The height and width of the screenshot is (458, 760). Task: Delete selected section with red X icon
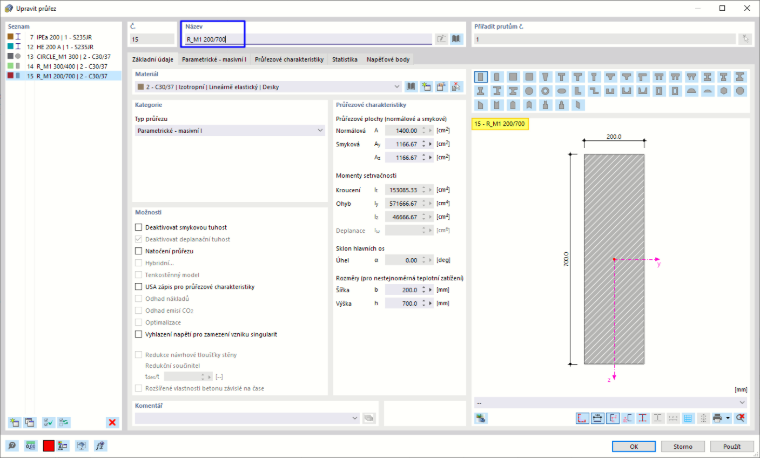[x=112, y=422]
